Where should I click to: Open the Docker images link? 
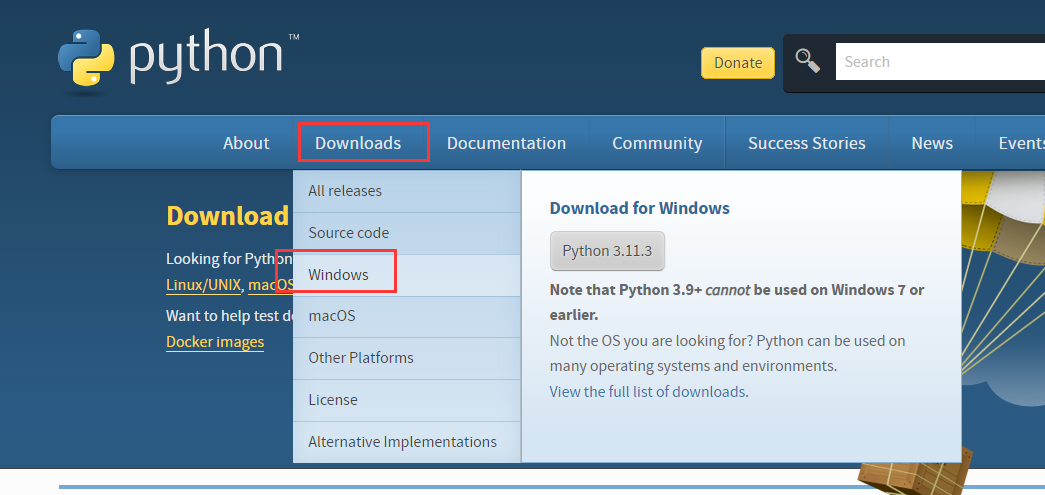(215, 342)
